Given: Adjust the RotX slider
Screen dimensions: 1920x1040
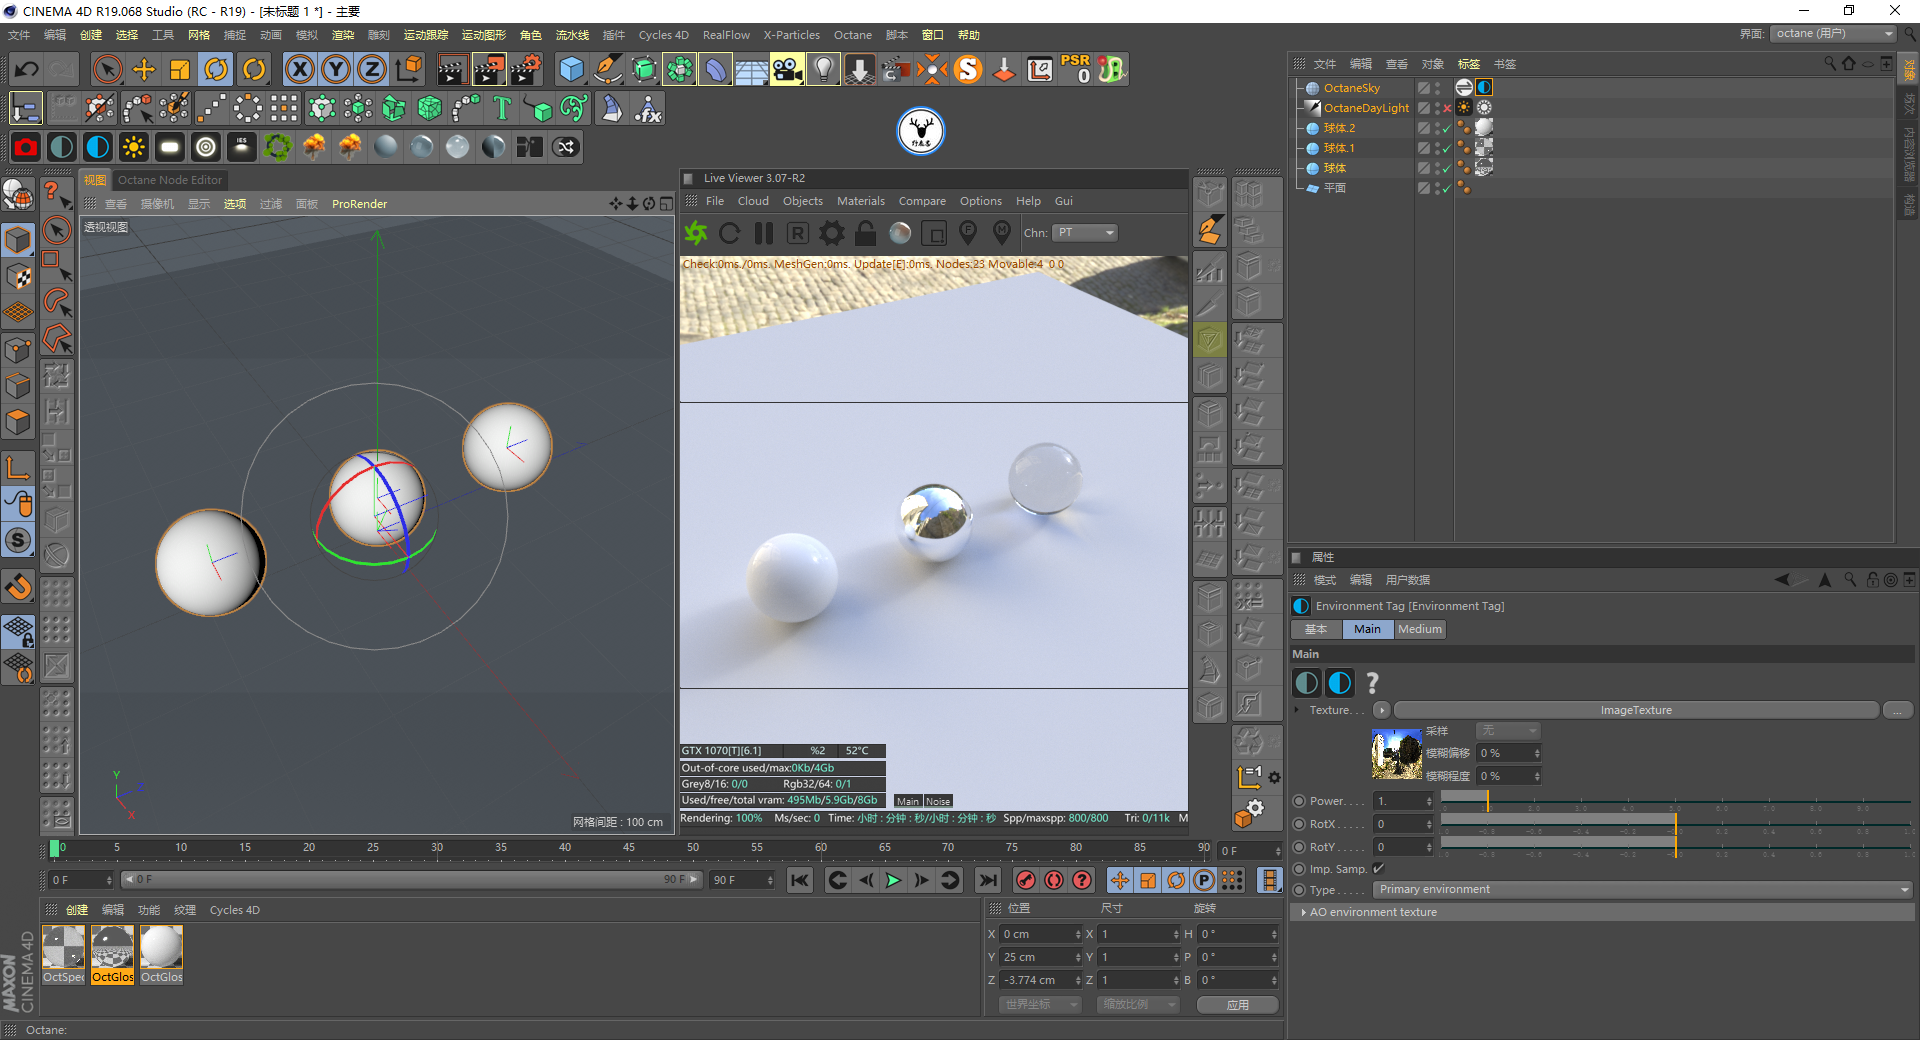Looking at the screenshot, I should click(x=1676, y=823).
